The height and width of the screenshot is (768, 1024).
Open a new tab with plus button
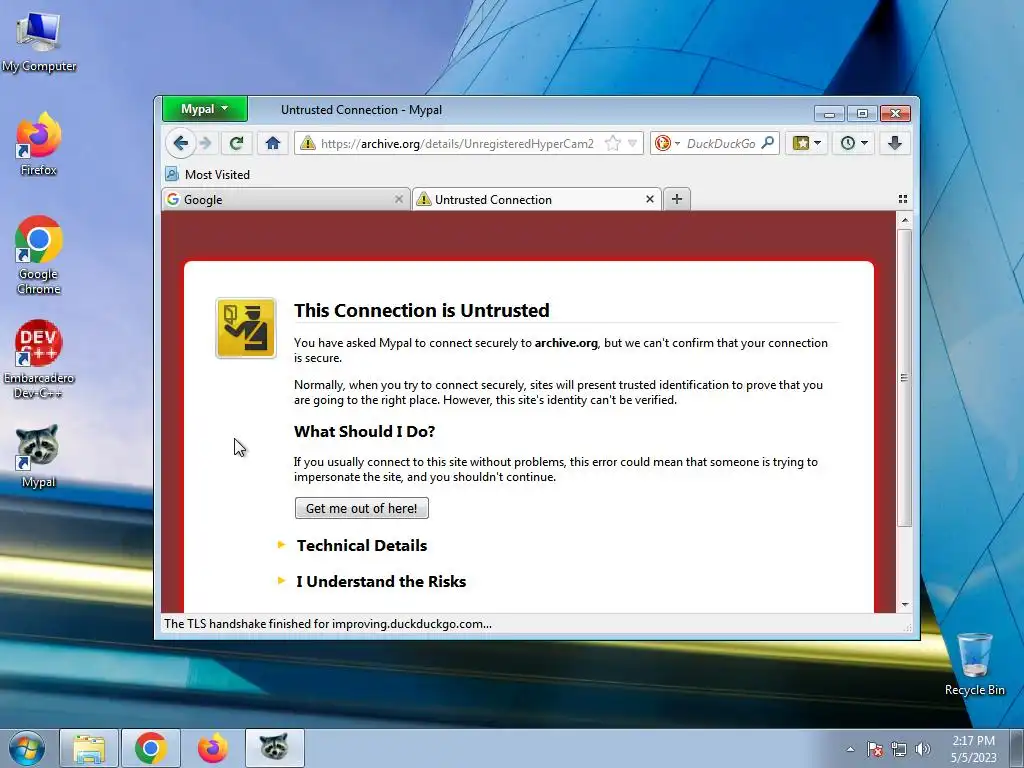(677, 199)
